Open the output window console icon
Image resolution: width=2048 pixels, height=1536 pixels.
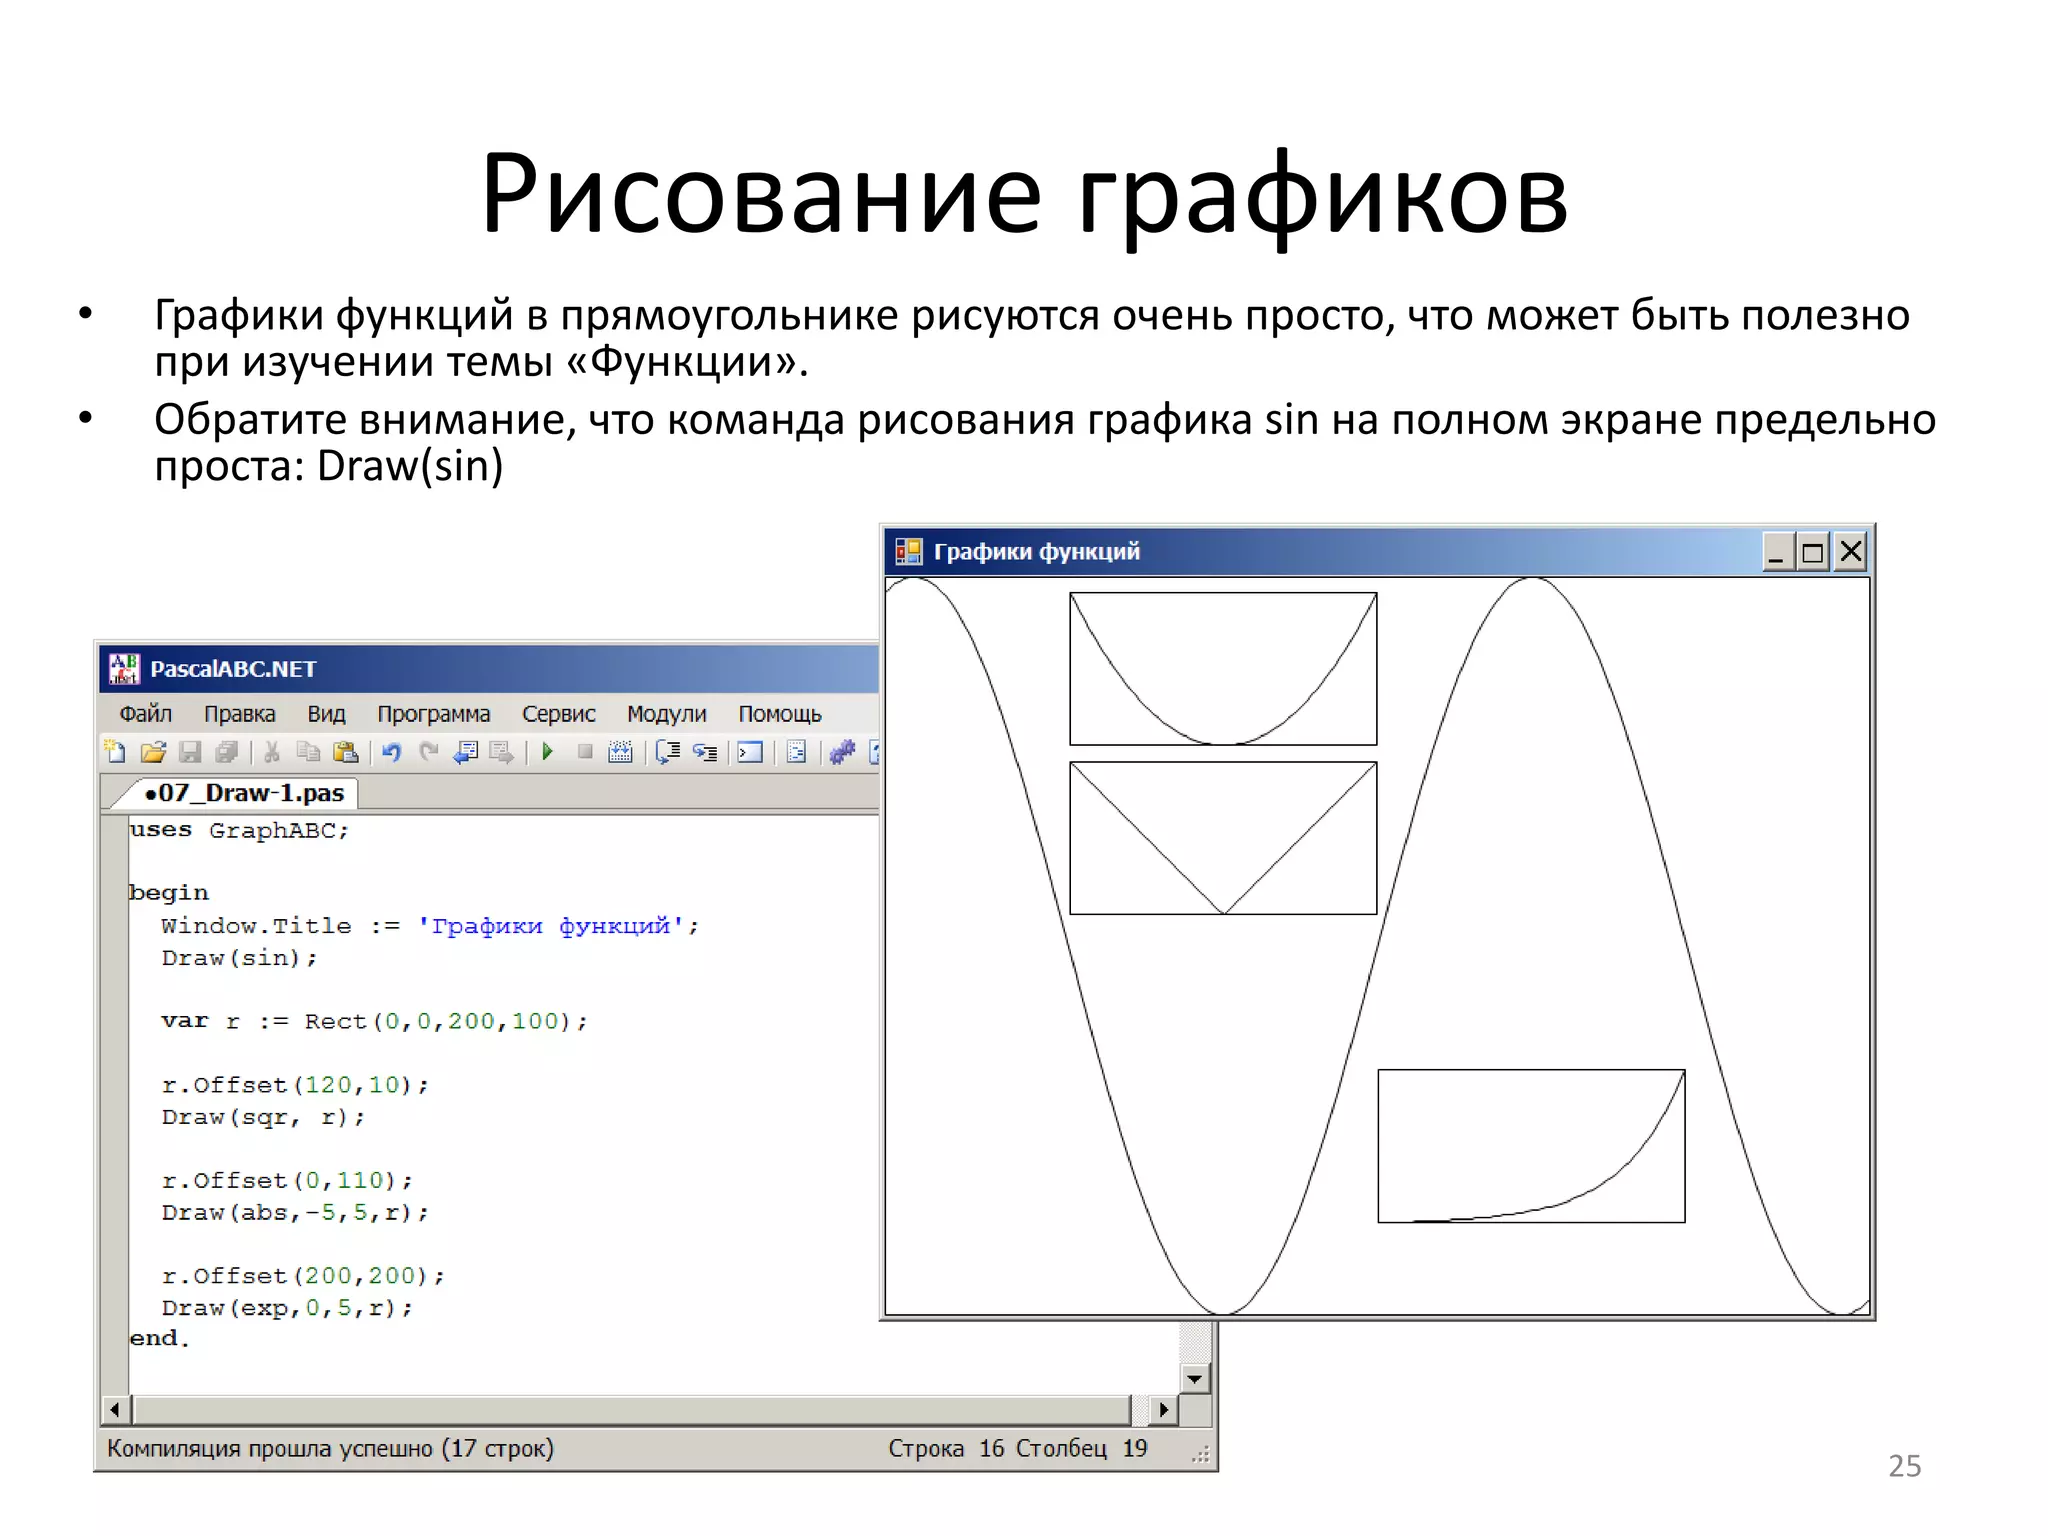pyautogui.click(x=750, y=752)
